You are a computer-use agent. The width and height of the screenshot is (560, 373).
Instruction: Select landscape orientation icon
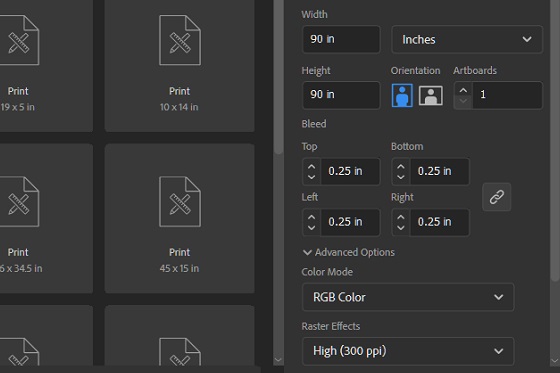pos(430,95)
